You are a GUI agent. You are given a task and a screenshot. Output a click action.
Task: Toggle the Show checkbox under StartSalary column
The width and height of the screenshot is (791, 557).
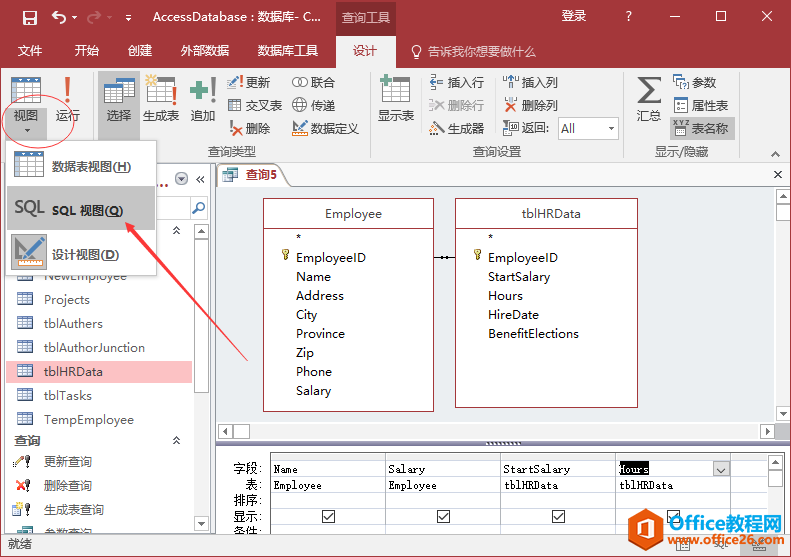coord(558,516)
